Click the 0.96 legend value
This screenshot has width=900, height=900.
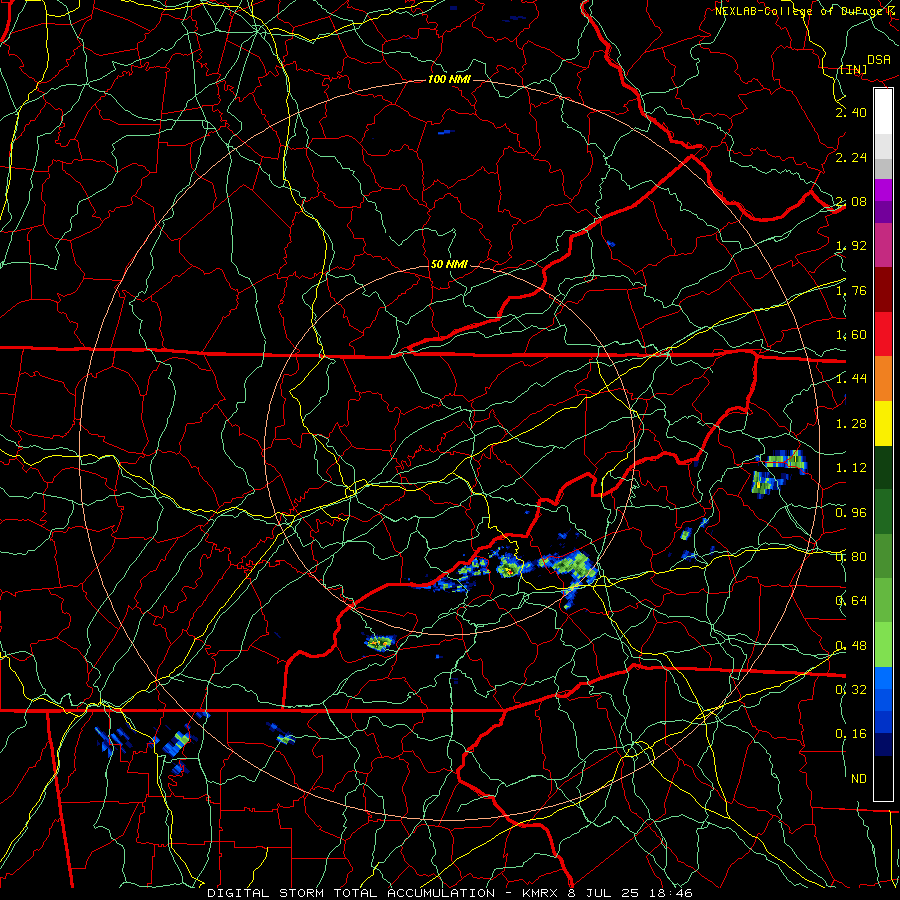(851, 512)
